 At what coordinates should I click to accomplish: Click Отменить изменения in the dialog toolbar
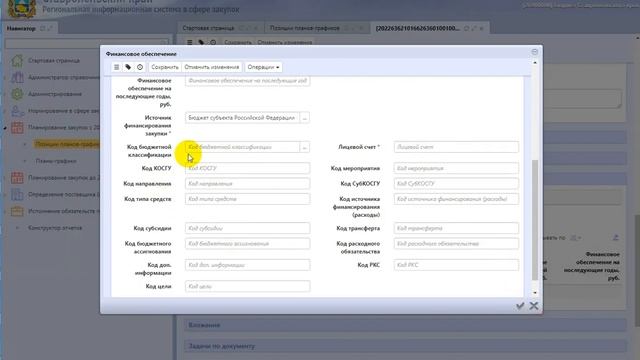(x=212, y=67)
